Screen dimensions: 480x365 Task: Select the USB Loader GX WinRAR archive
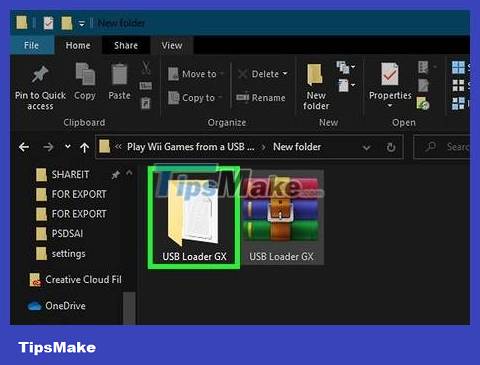point(281,217)
